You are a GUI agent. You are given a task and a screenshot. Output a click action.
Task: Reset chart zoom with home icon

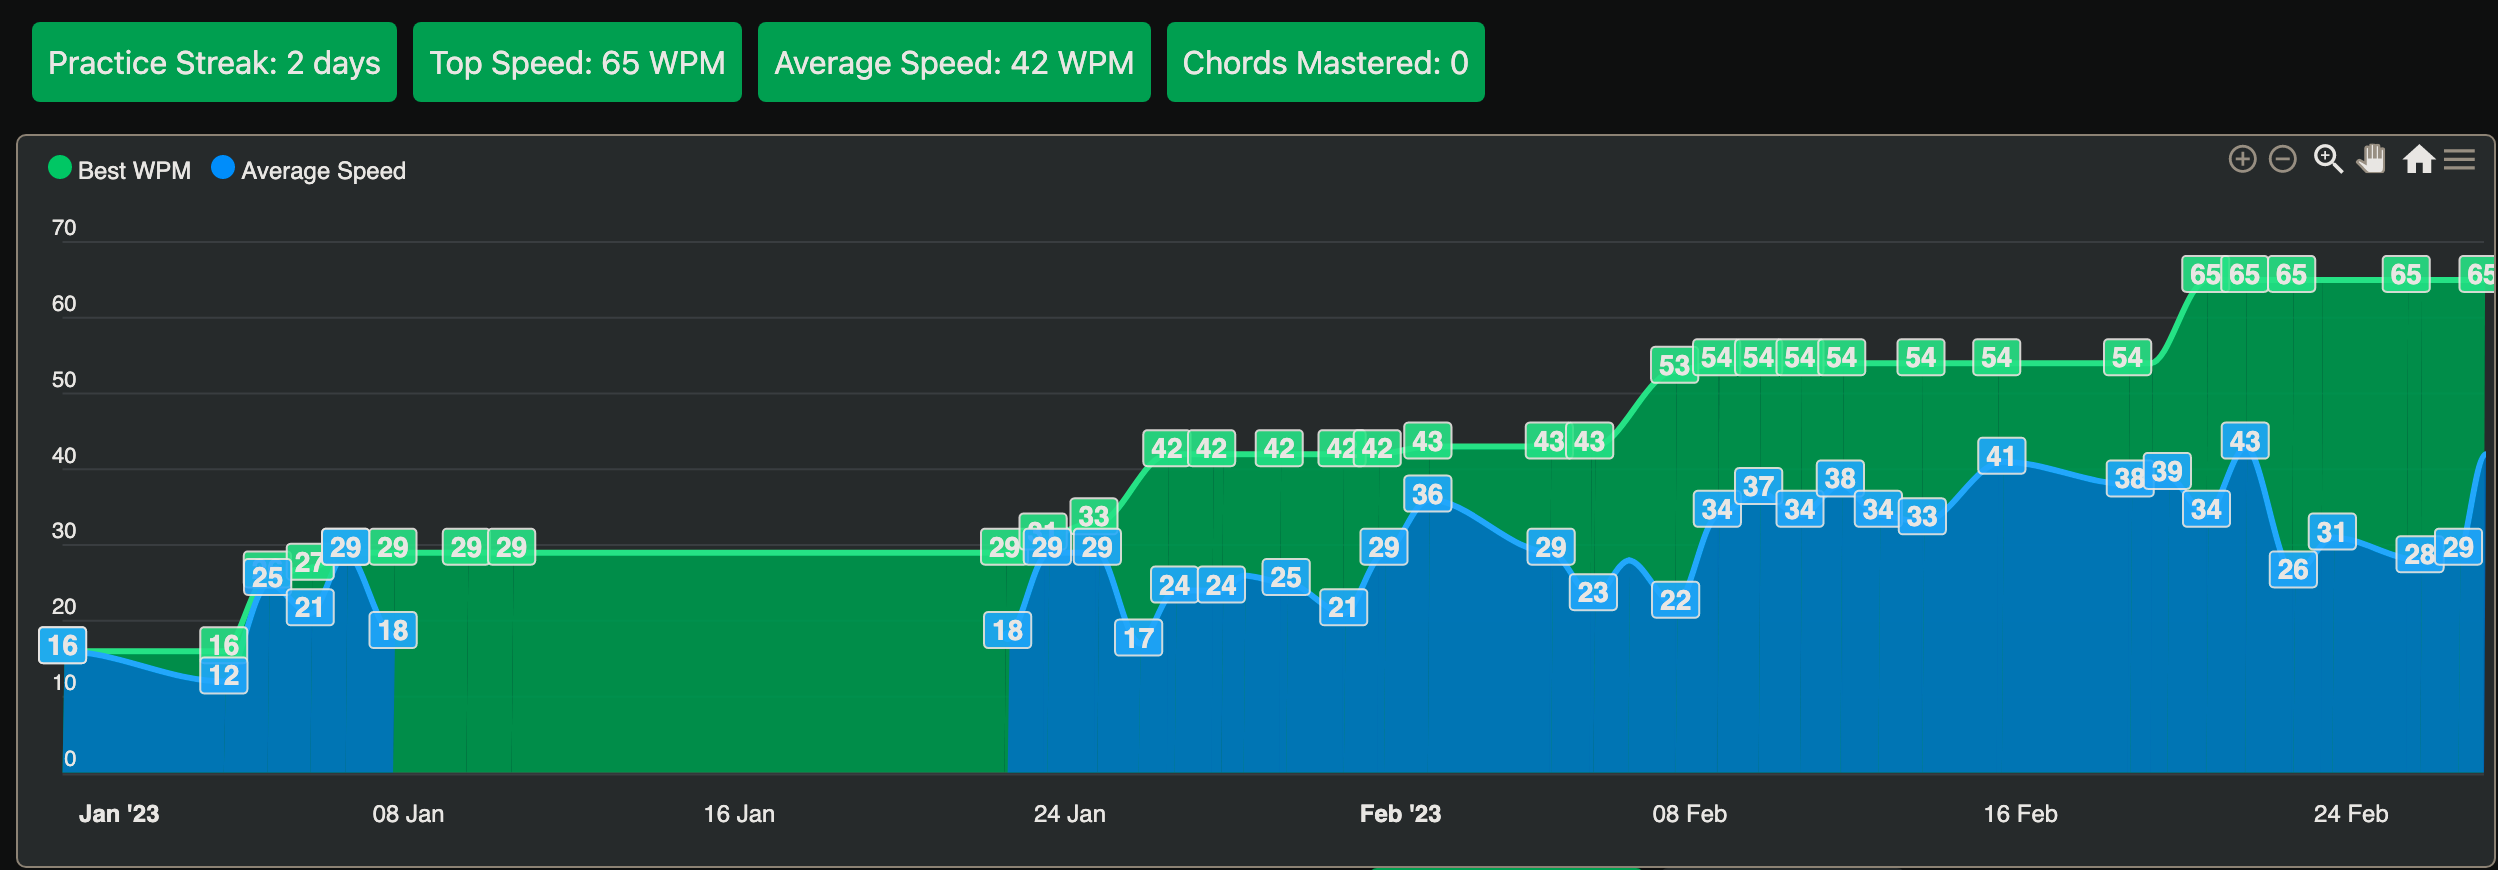coord(2418,160)
